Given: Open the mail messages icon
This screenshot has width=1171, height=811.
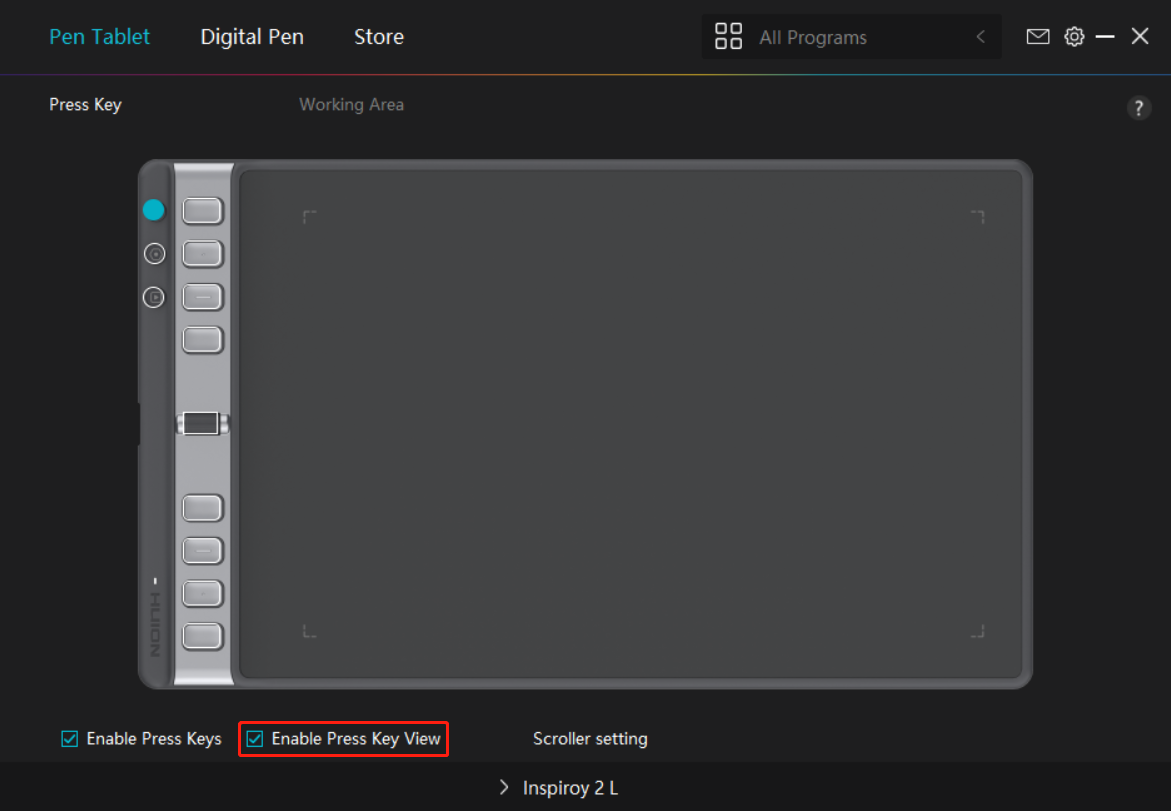Looking at the screenshot, I should point(1038,37).
